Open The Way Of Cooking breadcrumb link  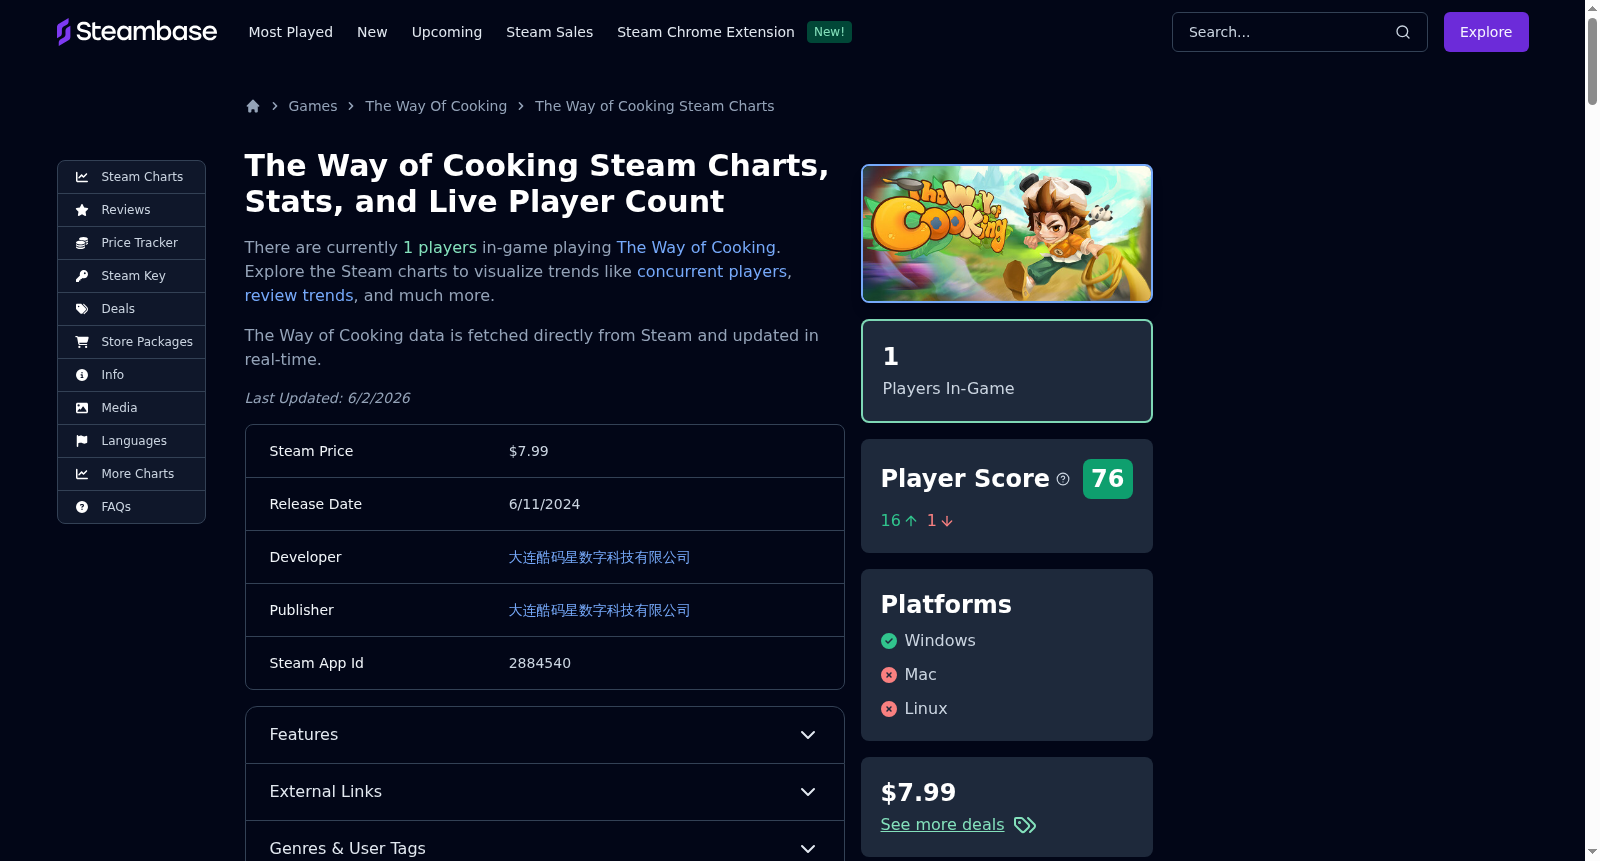tap(436, 106)
